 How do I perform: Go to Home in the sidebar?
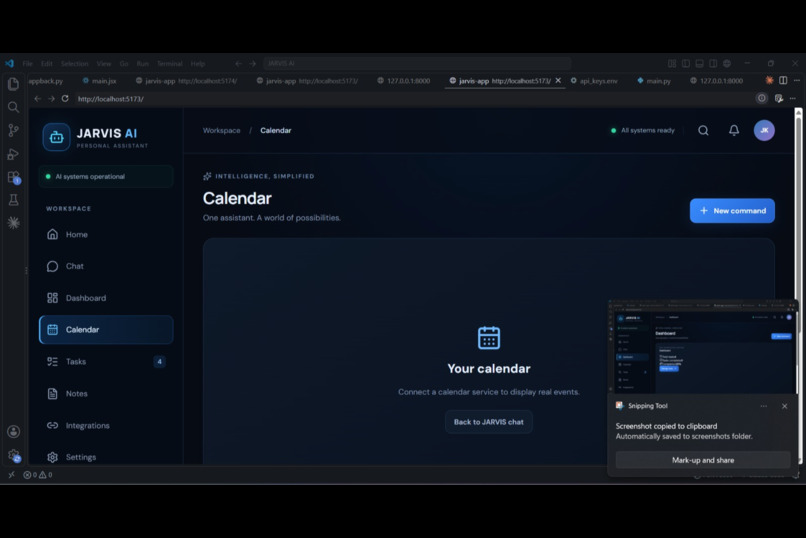(106, 234)
